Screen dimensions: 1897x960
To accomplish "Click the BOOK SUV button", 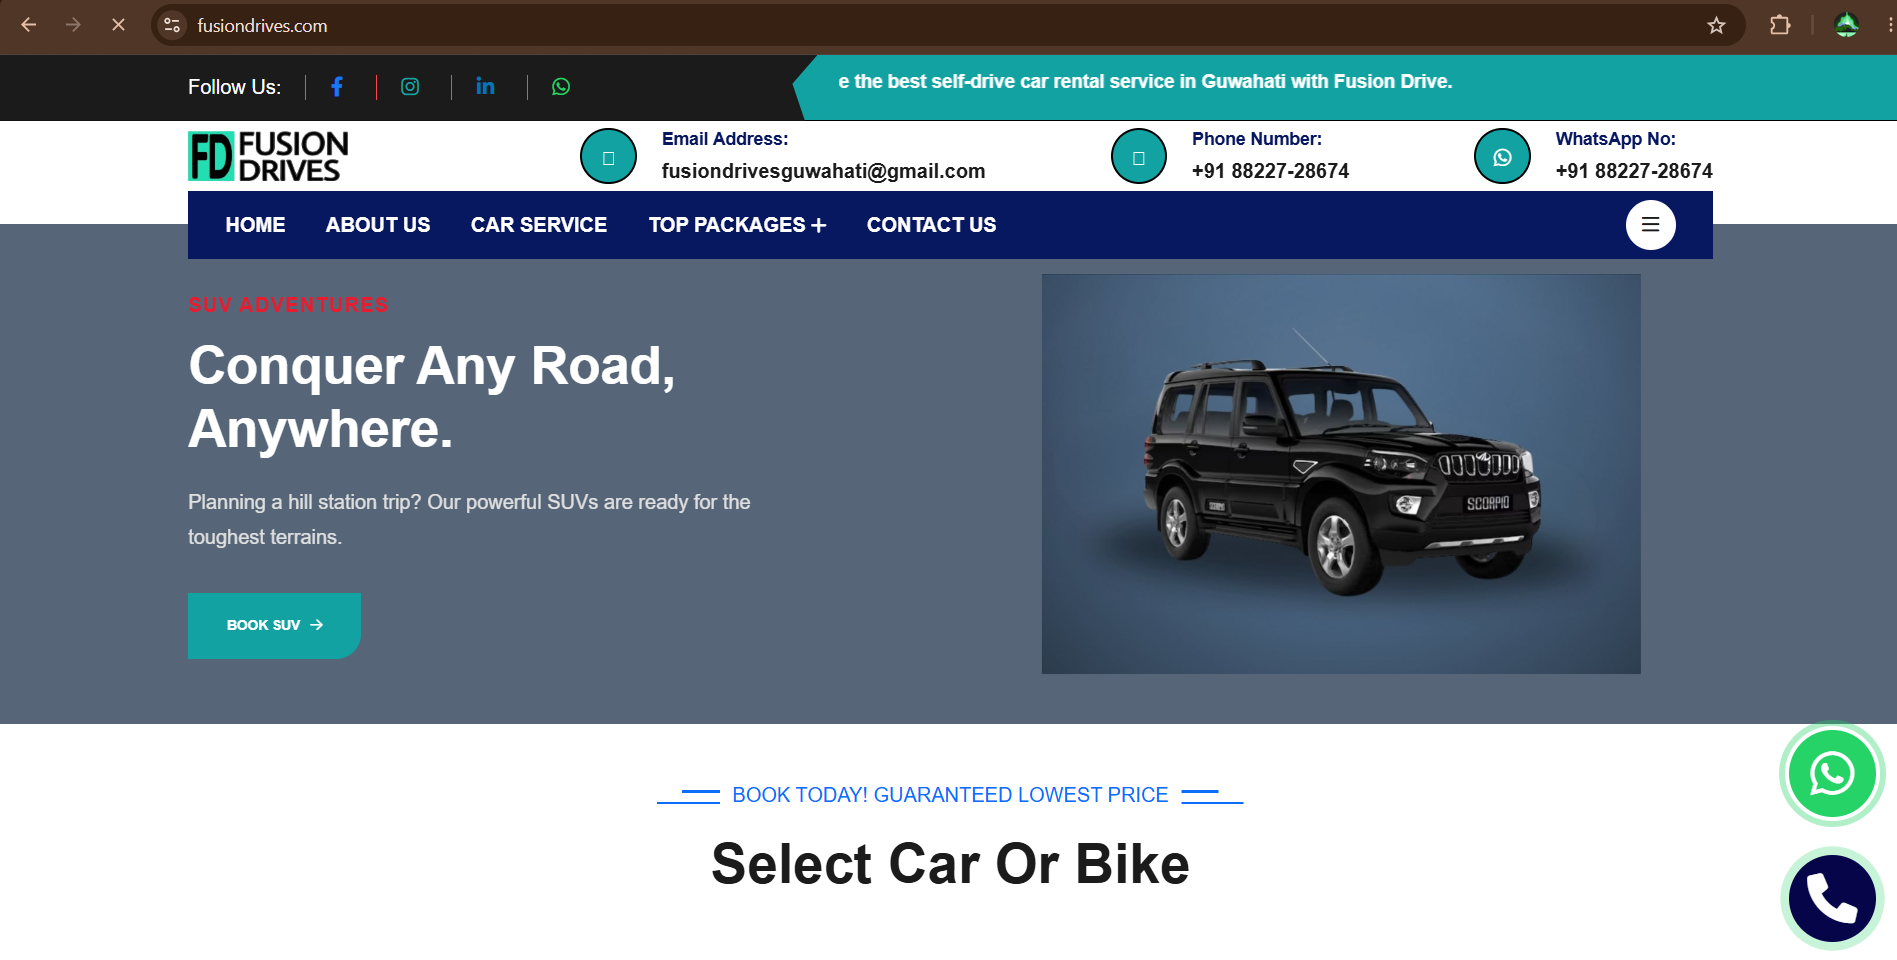I will click(274, 626).
